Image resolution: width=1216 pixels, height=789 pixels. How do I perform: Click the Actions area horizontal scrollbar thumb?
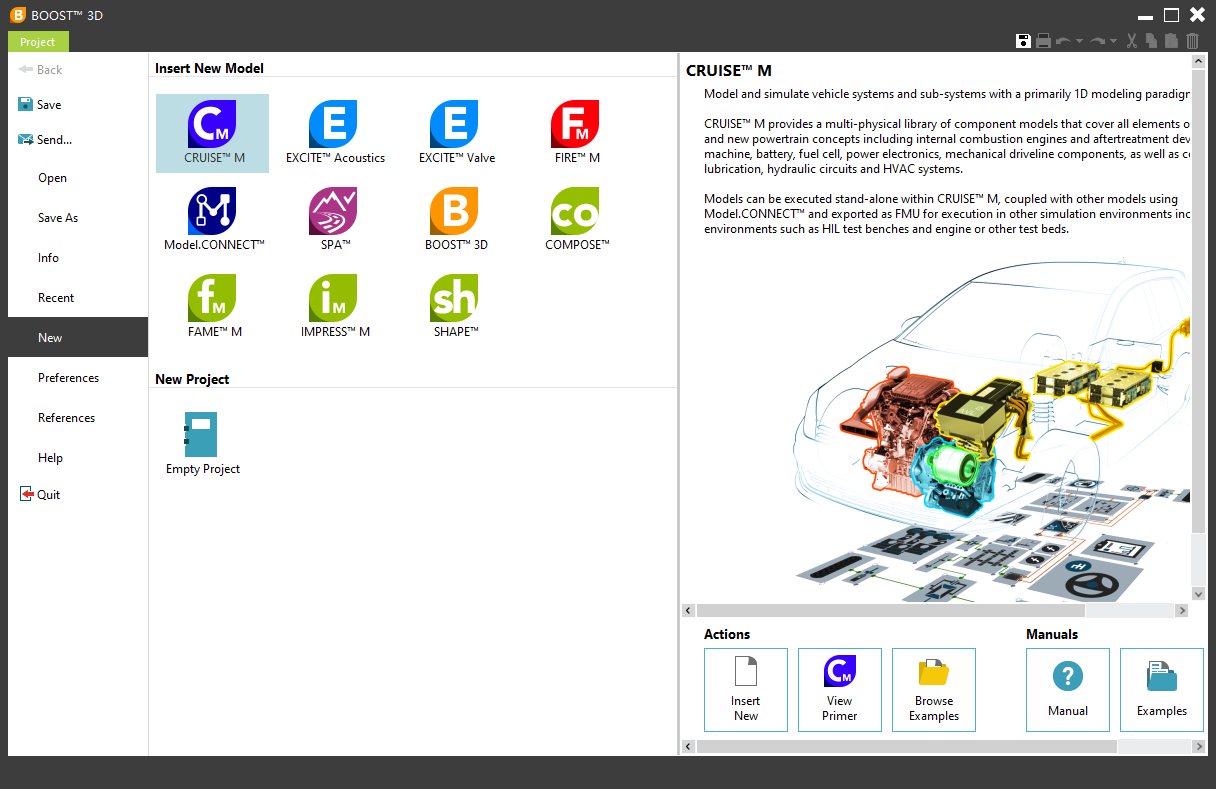tap(907, 746)
